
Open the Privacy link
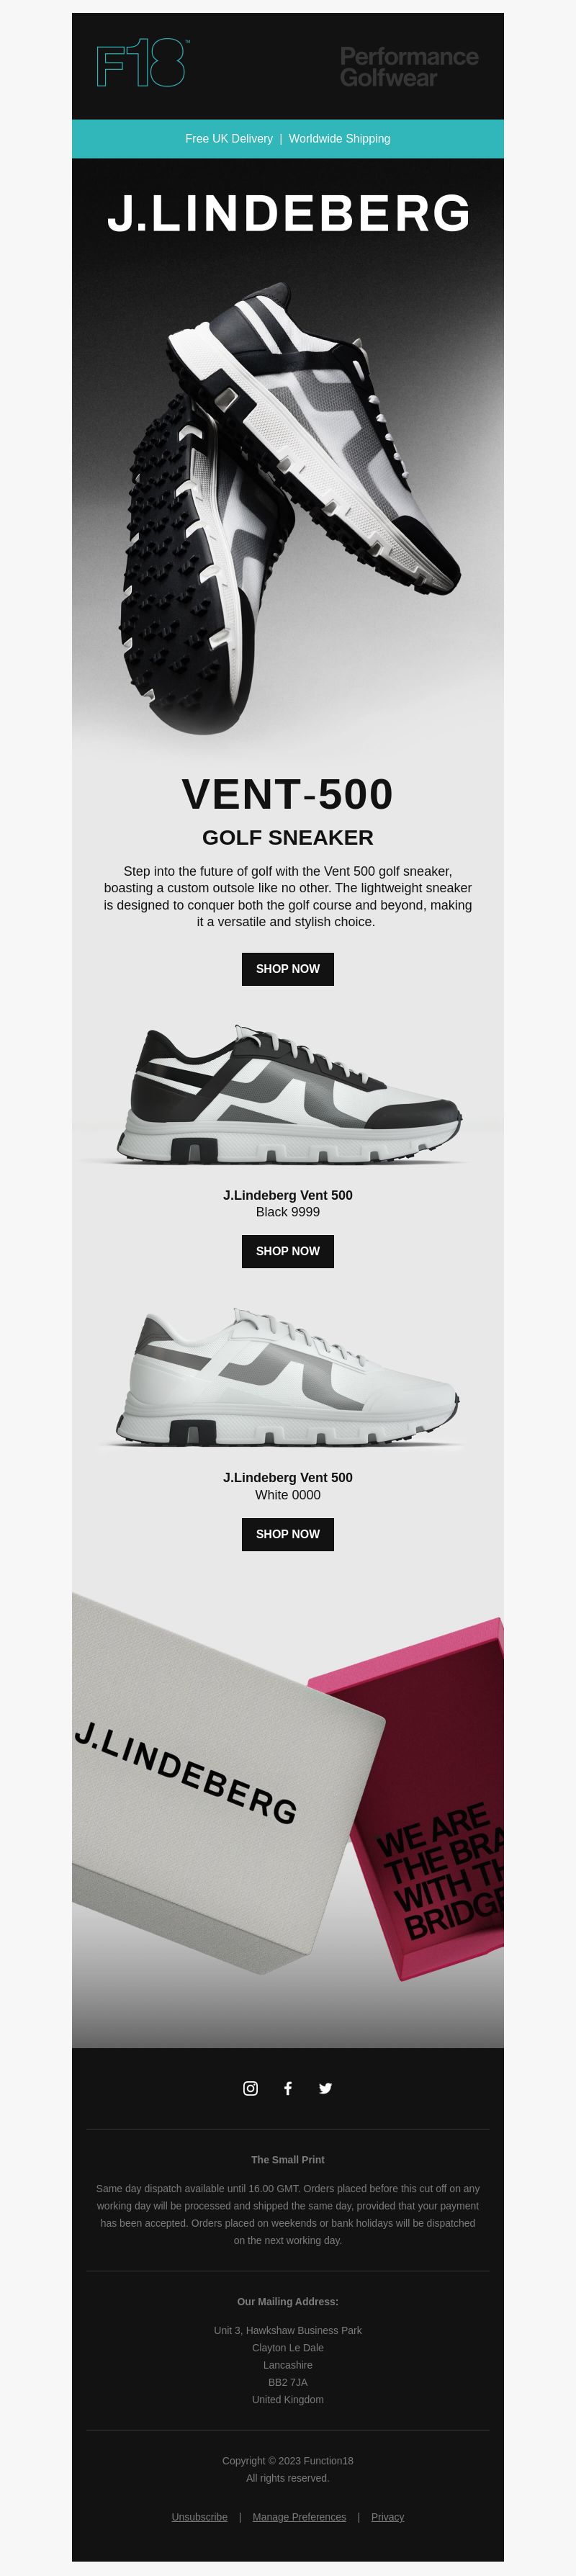[x=387, y=2517]
